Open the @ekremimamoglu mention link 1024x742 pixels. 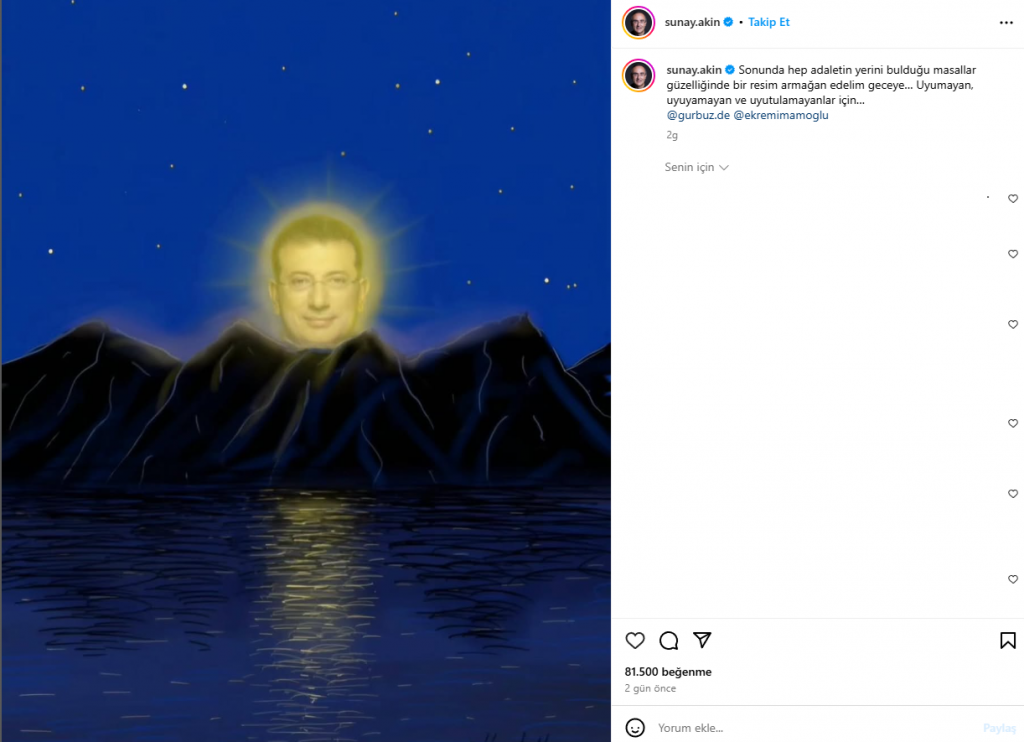pos(781,115)
